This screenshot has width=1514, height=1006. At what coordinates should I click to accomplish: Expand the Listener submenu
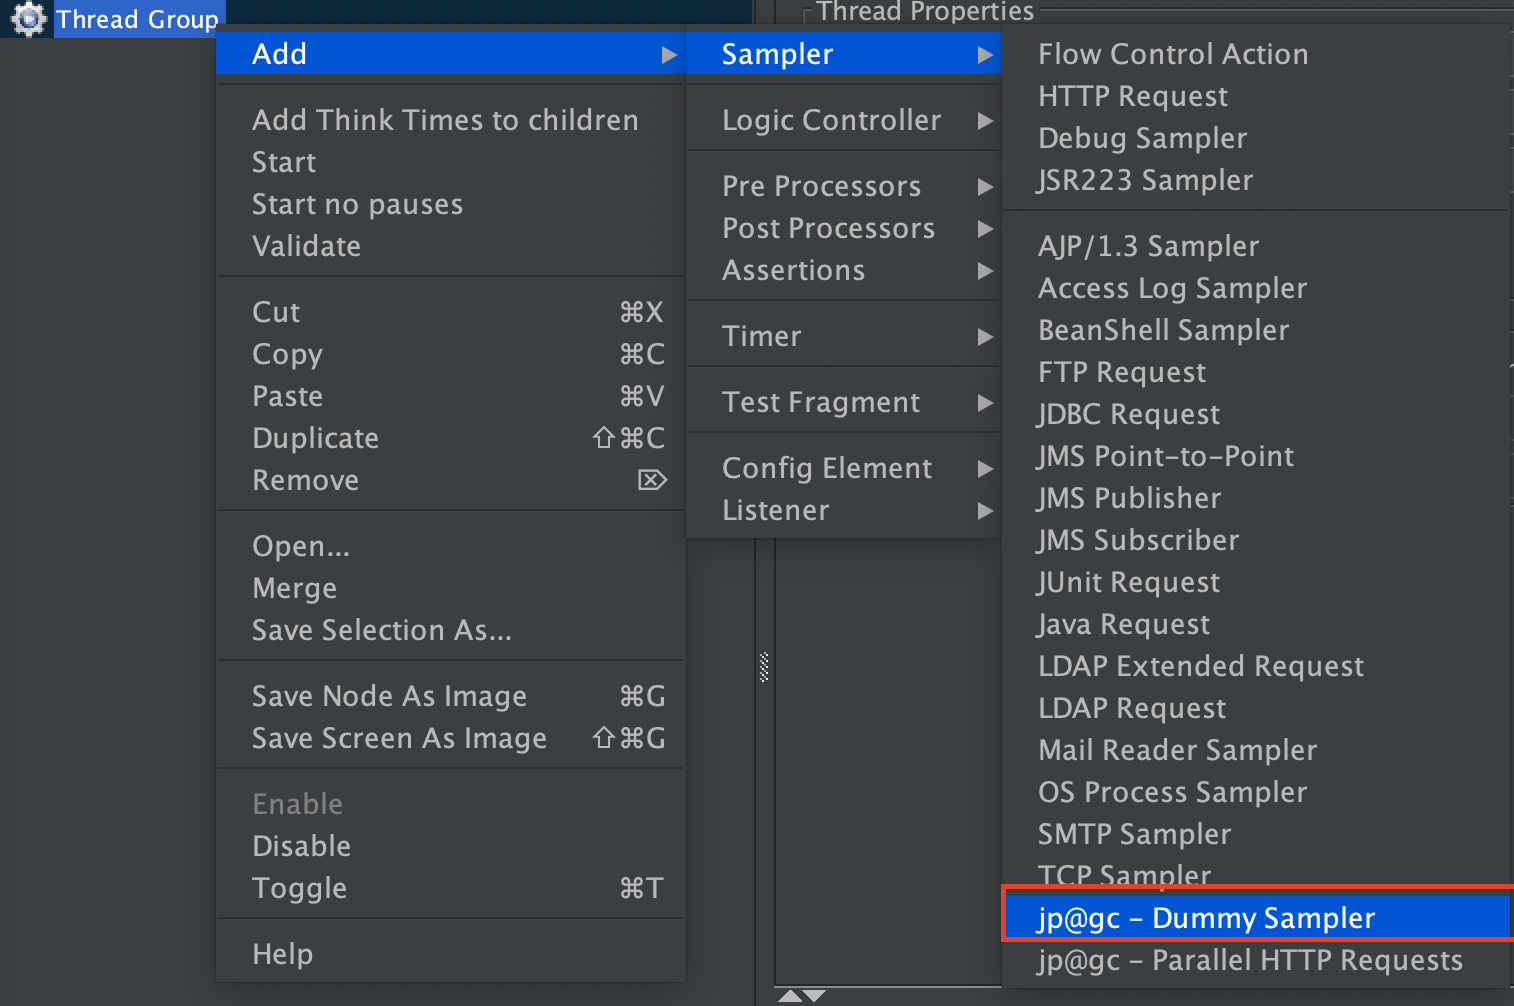click(844, 510)
